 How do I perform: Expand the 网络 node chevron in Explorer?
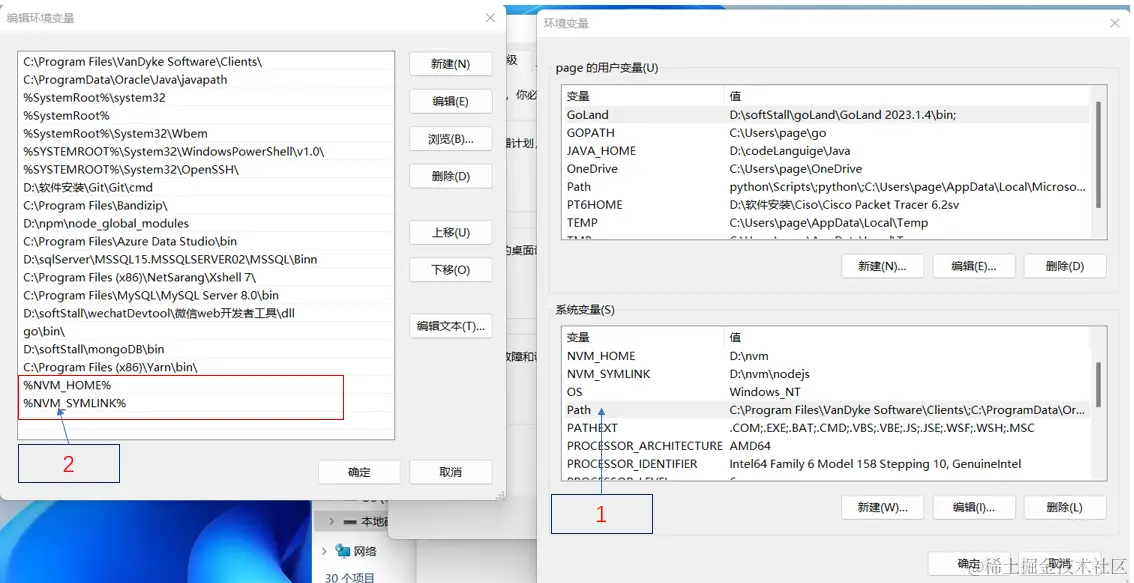click(x=325, y=551)
